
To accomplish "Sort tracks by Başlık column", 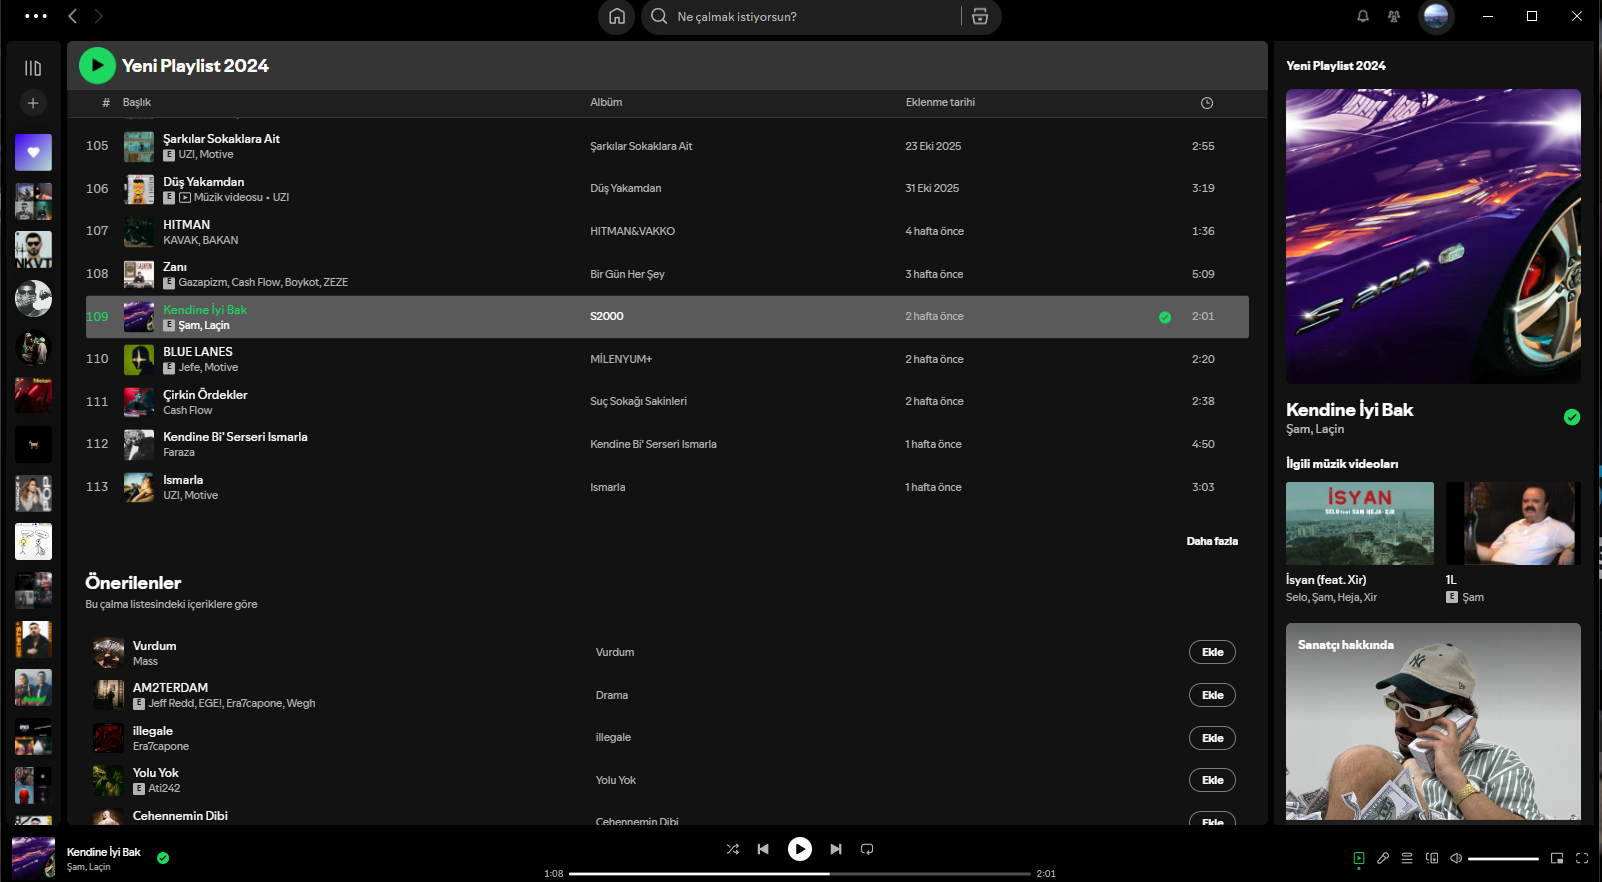I will tap(137, 102).
